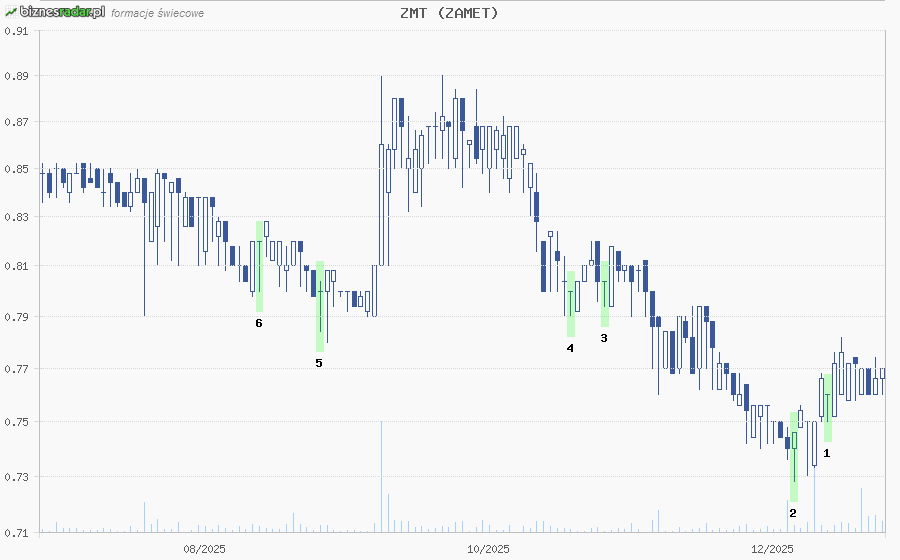Select candlestick pattern marker number 1
Image resolution: width=900 pixels, height=560 pixels.
pos(826,453)
